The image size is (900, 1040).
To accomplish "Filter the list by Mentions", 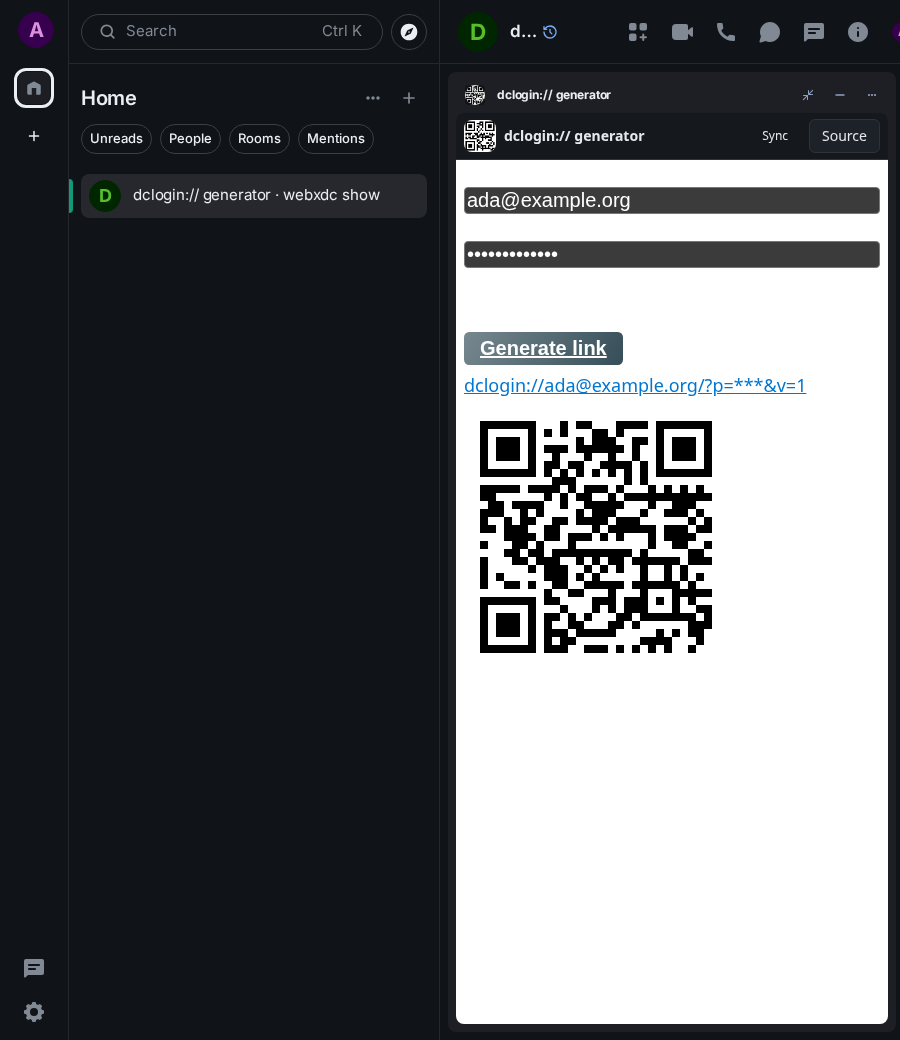I will 336,139.
